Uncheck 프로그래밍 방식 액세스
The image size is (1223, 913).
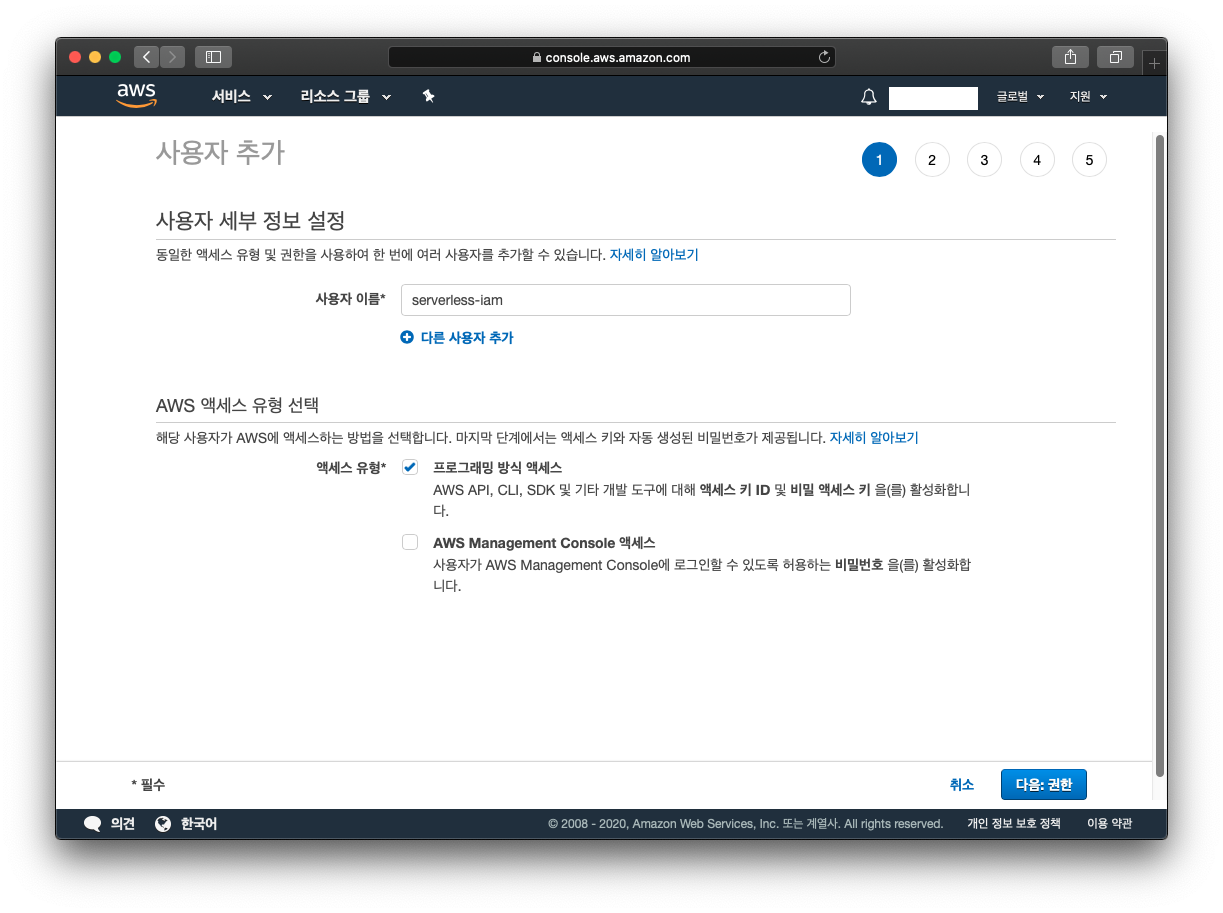[x=410, y=466]
